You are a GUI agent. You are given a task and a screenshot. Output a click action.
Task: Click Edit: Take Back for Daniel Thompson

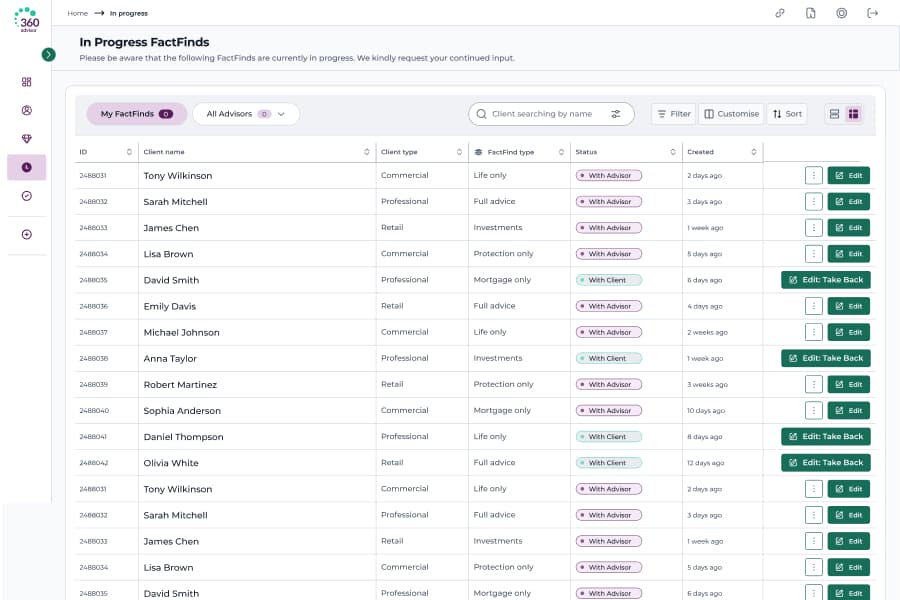825,437
